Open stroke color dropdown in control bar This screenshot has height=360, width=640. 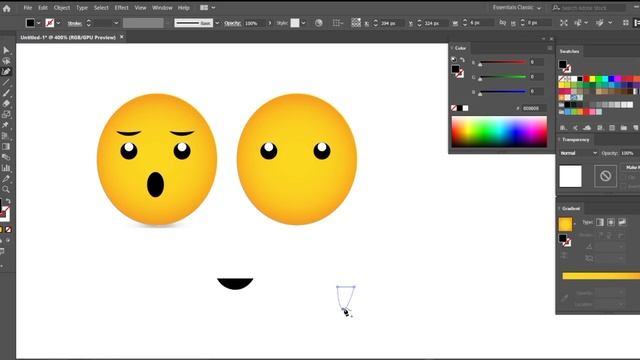pyautogui.click(x=58, y=23)
